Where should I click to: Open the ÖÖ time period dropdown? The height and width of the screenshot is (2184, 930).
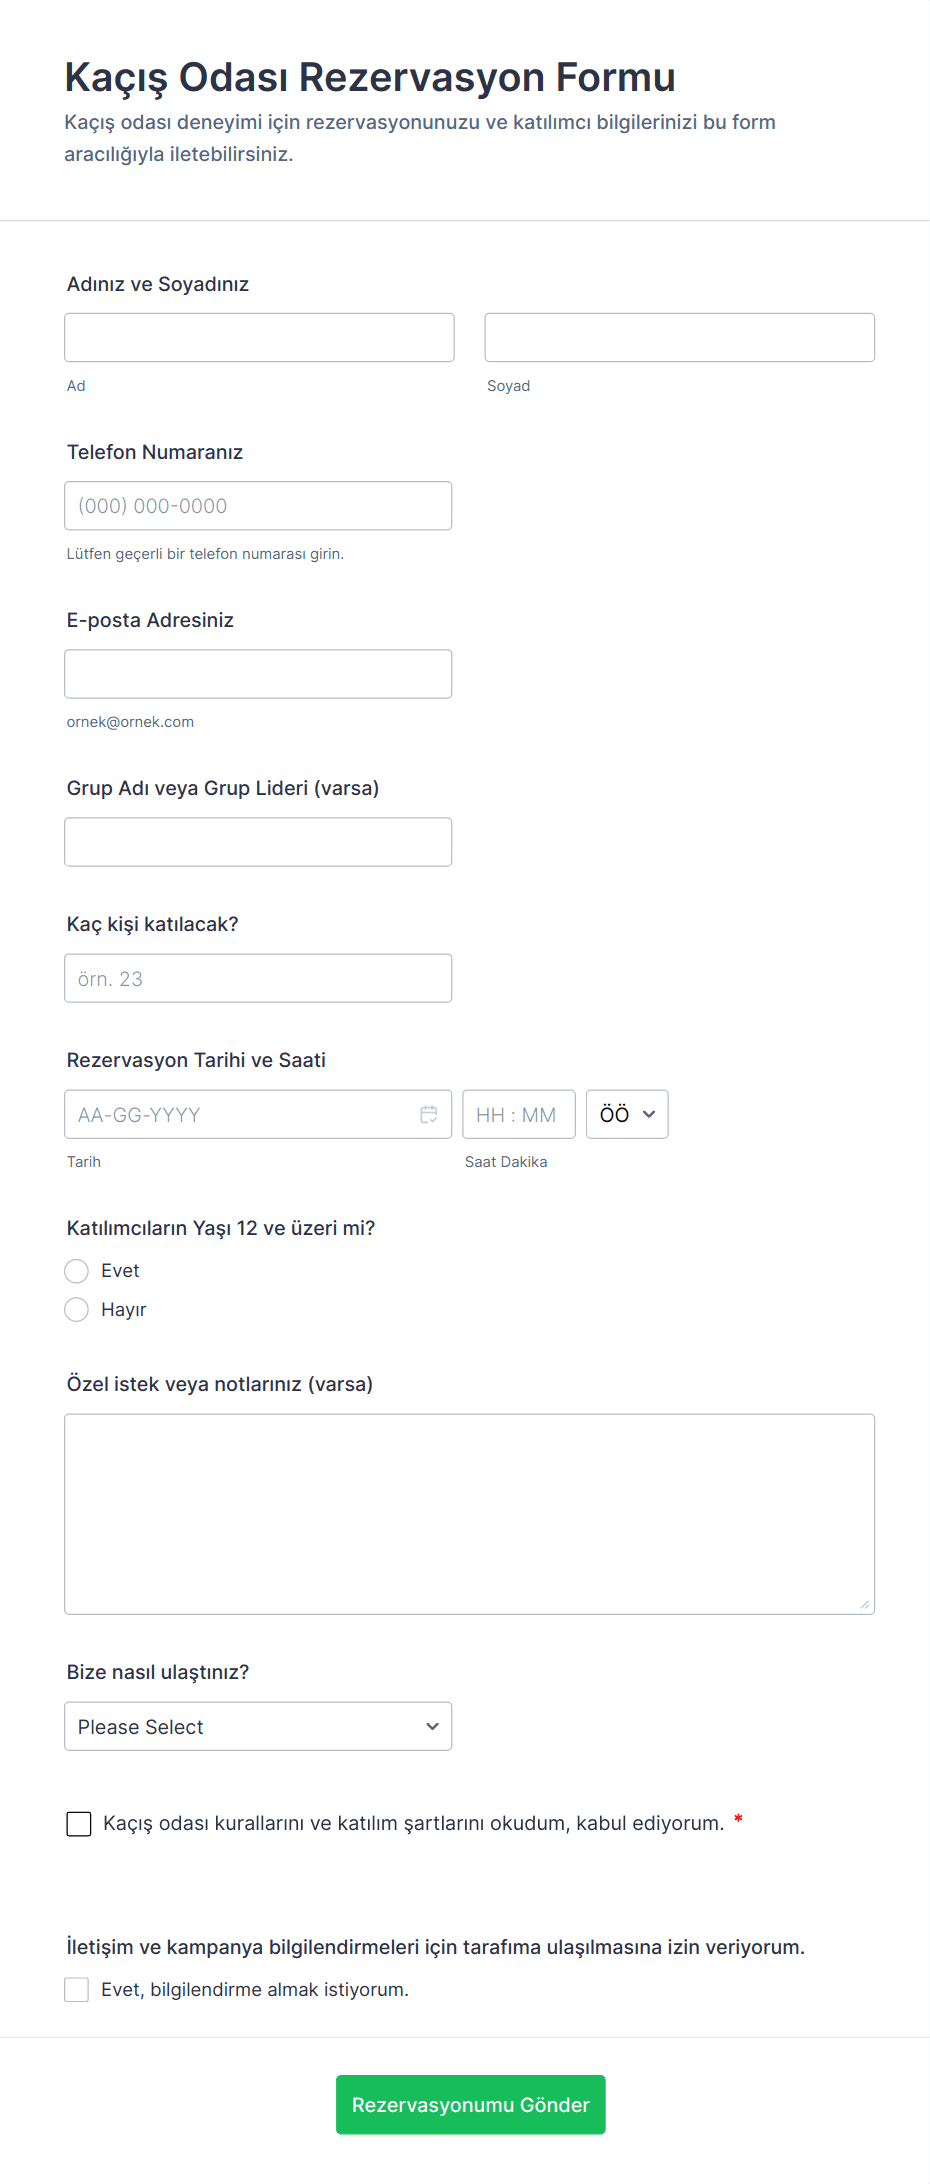coord(627,1114)
